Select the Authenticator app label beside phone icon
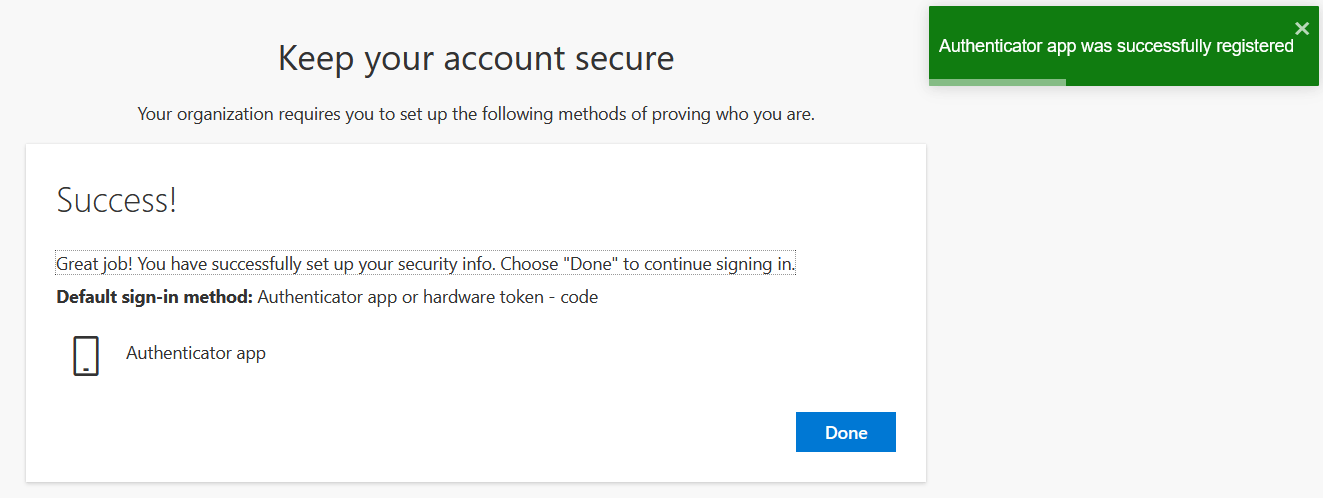 (x=196, y=352)
